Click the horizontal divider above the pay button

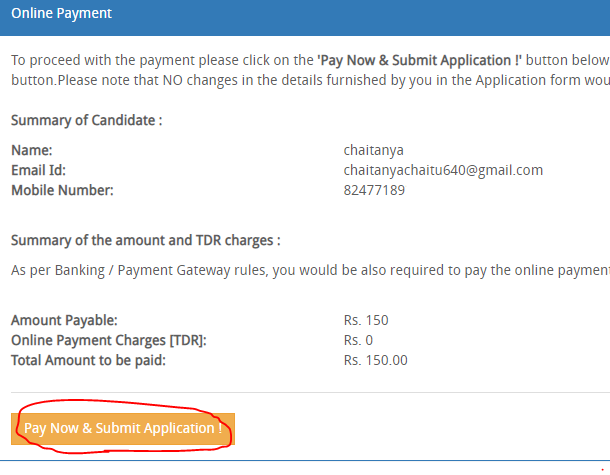pos(310,393)
